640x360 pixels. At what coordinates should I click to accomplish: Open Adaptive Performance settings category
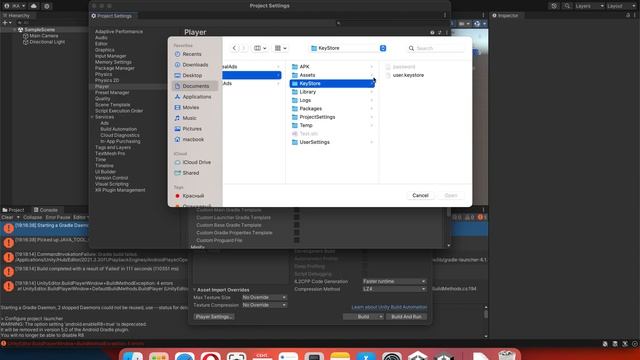pyautogui.click(x=119, y=31)
